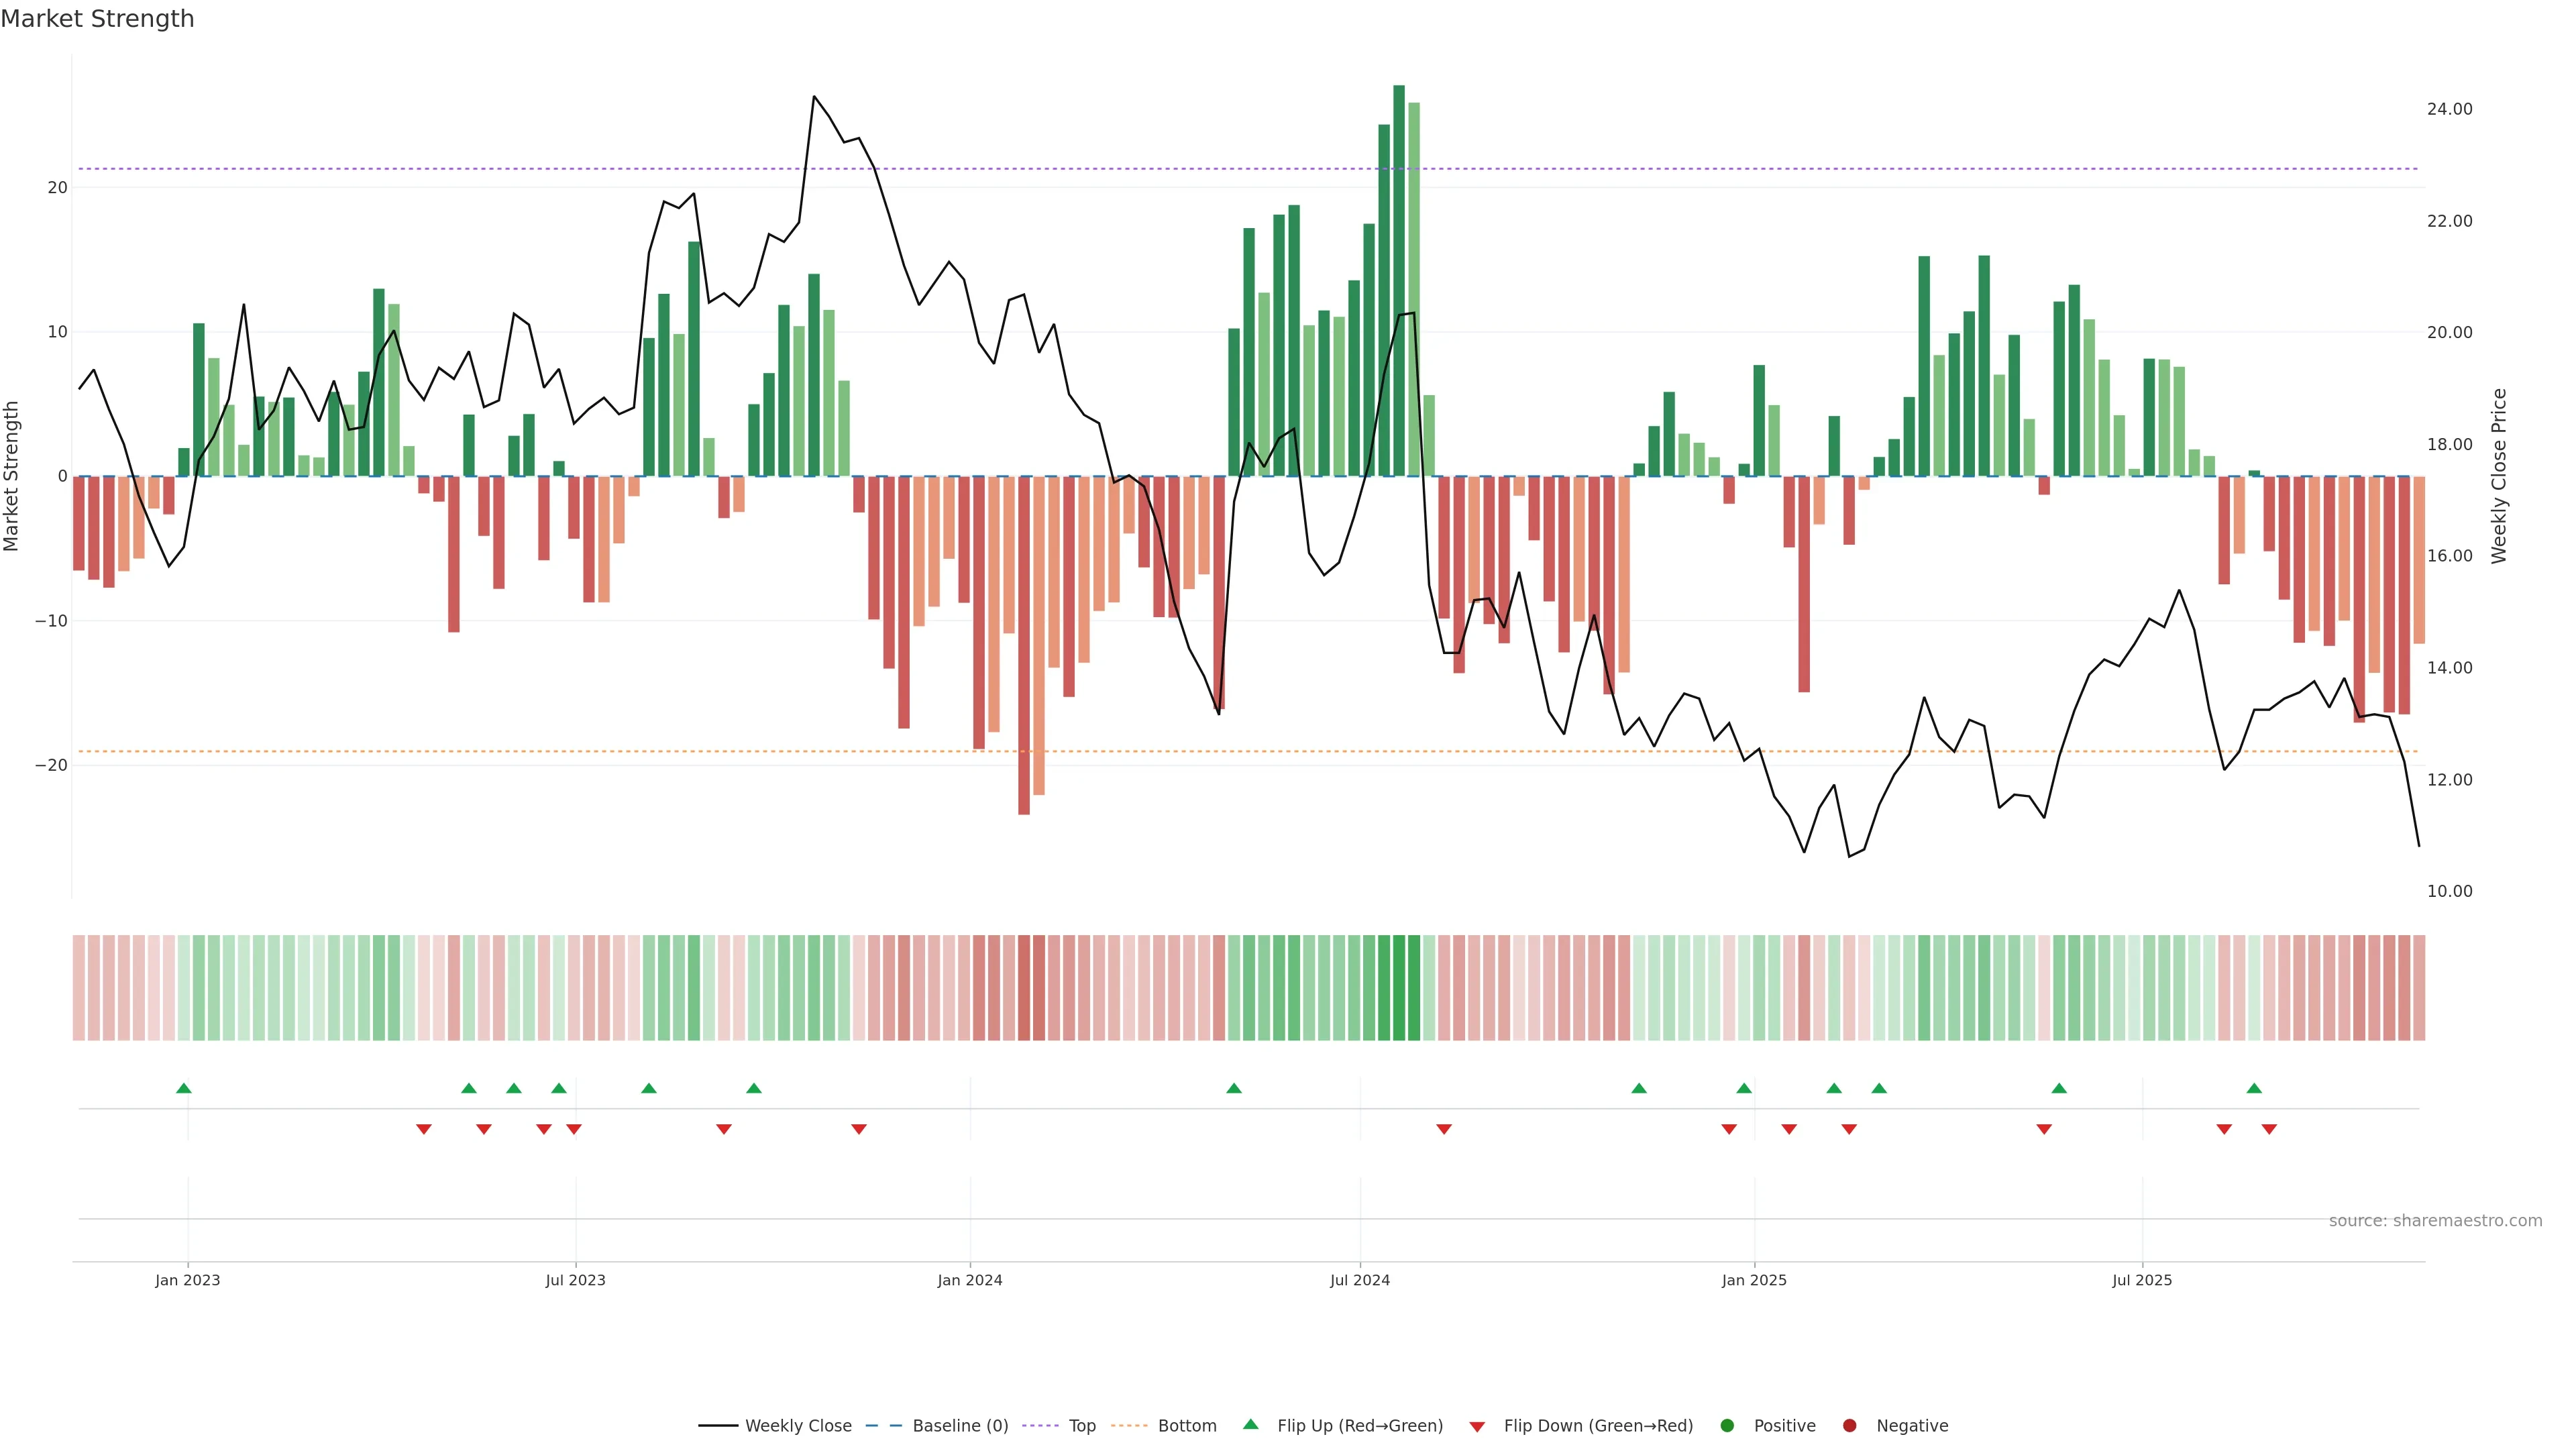Screen dimensions: 2576x1449
Task: Click the lone green flip-up triangle before Jul 2024
Action: click(1234, 1088)
